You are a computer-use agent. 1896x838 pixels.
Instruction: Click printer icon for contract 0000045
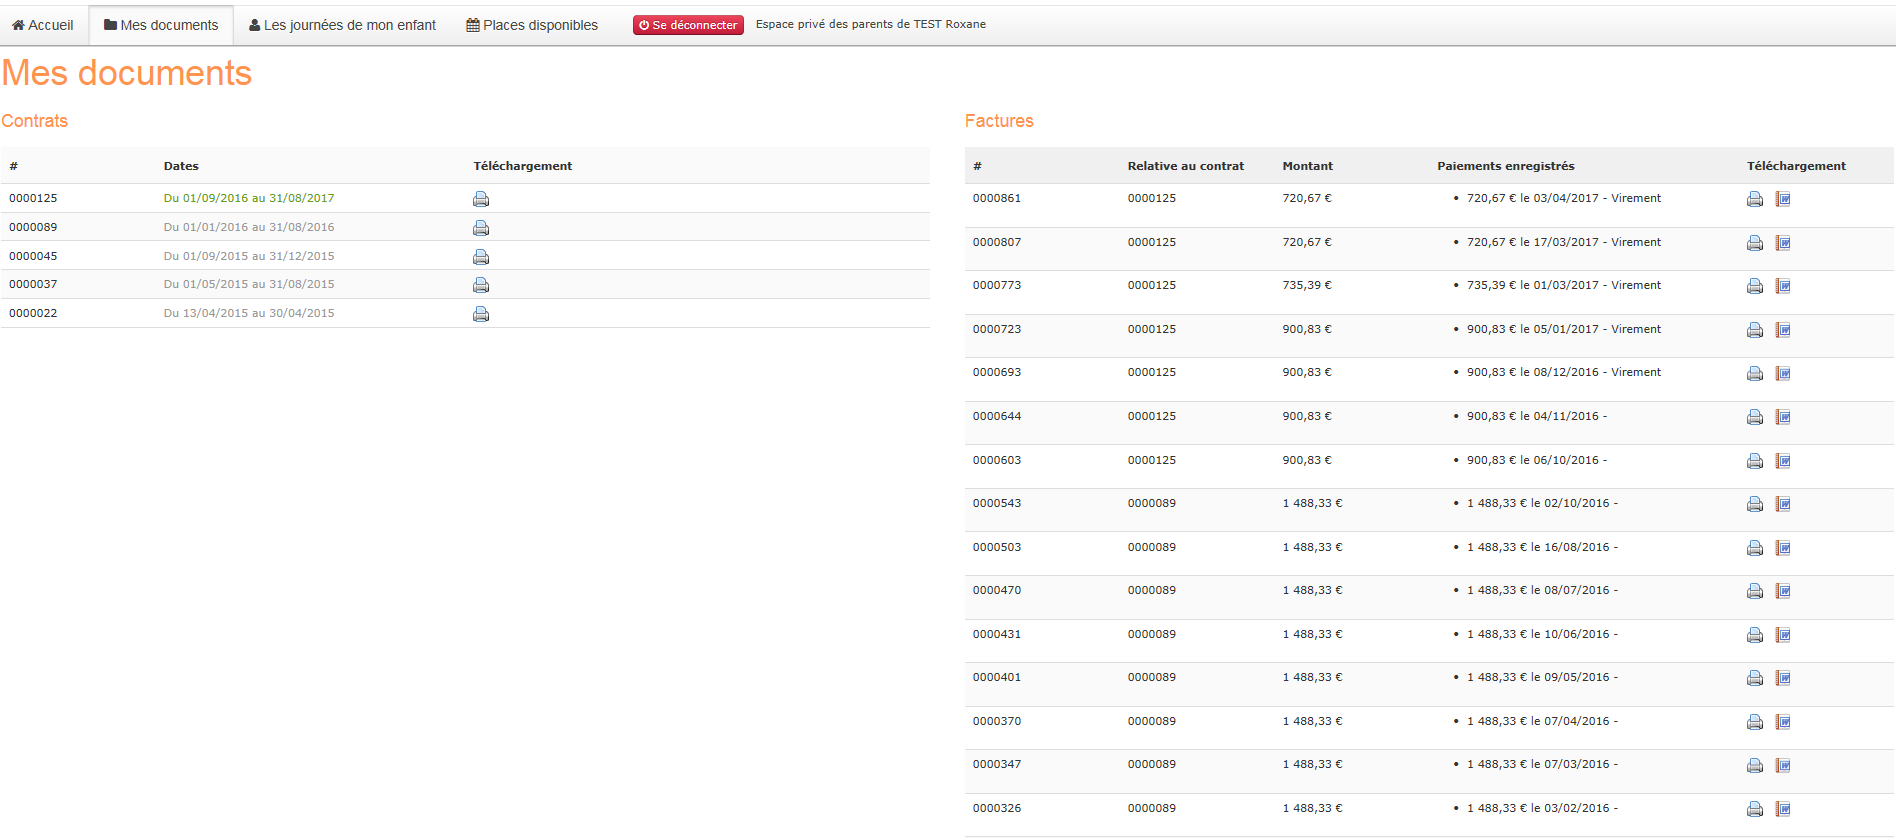[481, 257]
